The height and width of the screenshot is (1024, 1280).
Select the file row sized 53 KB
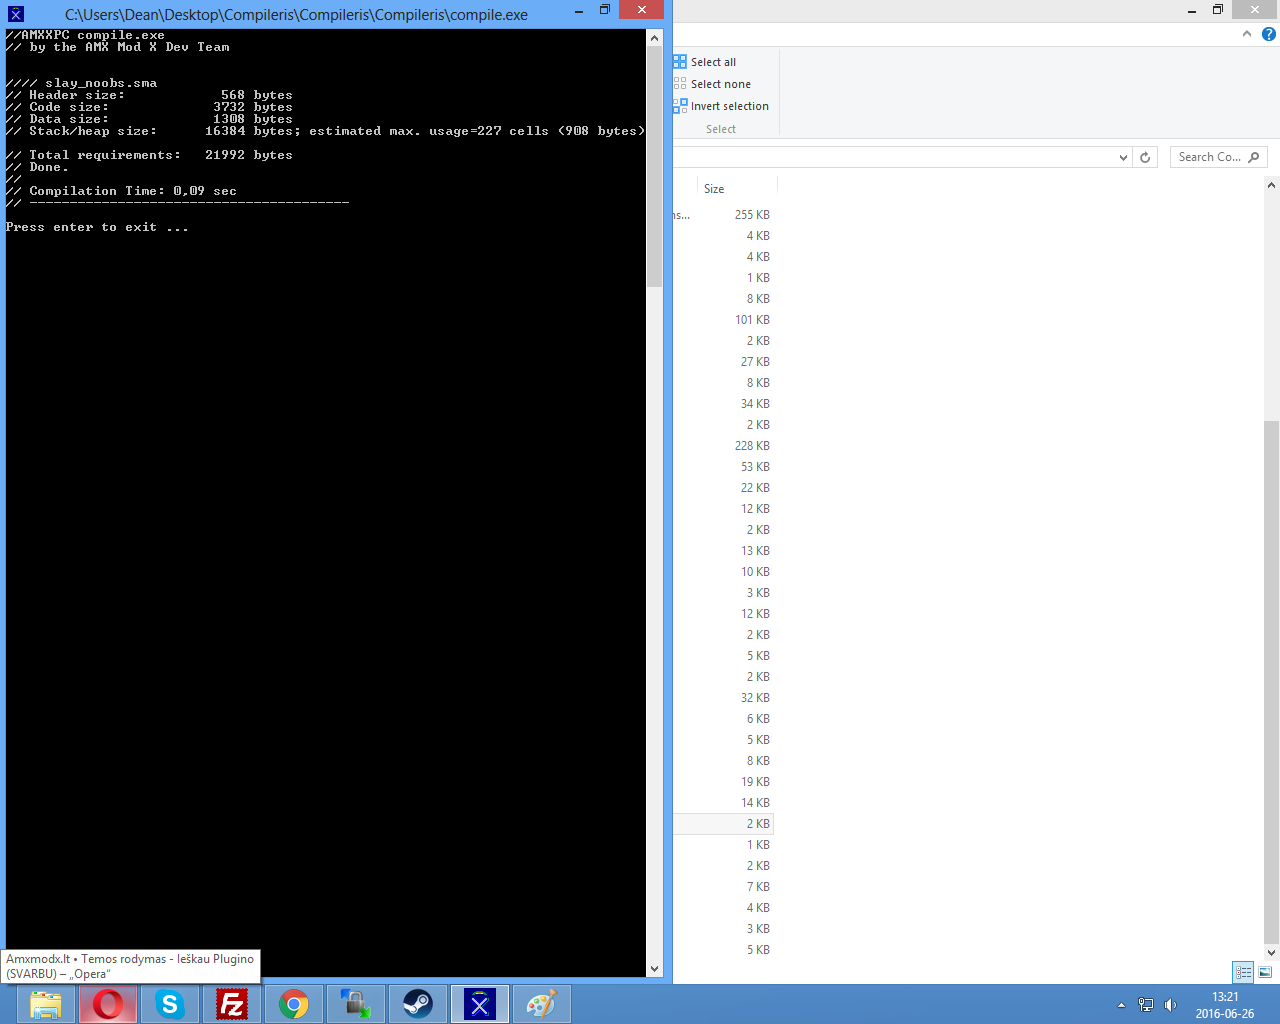point(724,467)
